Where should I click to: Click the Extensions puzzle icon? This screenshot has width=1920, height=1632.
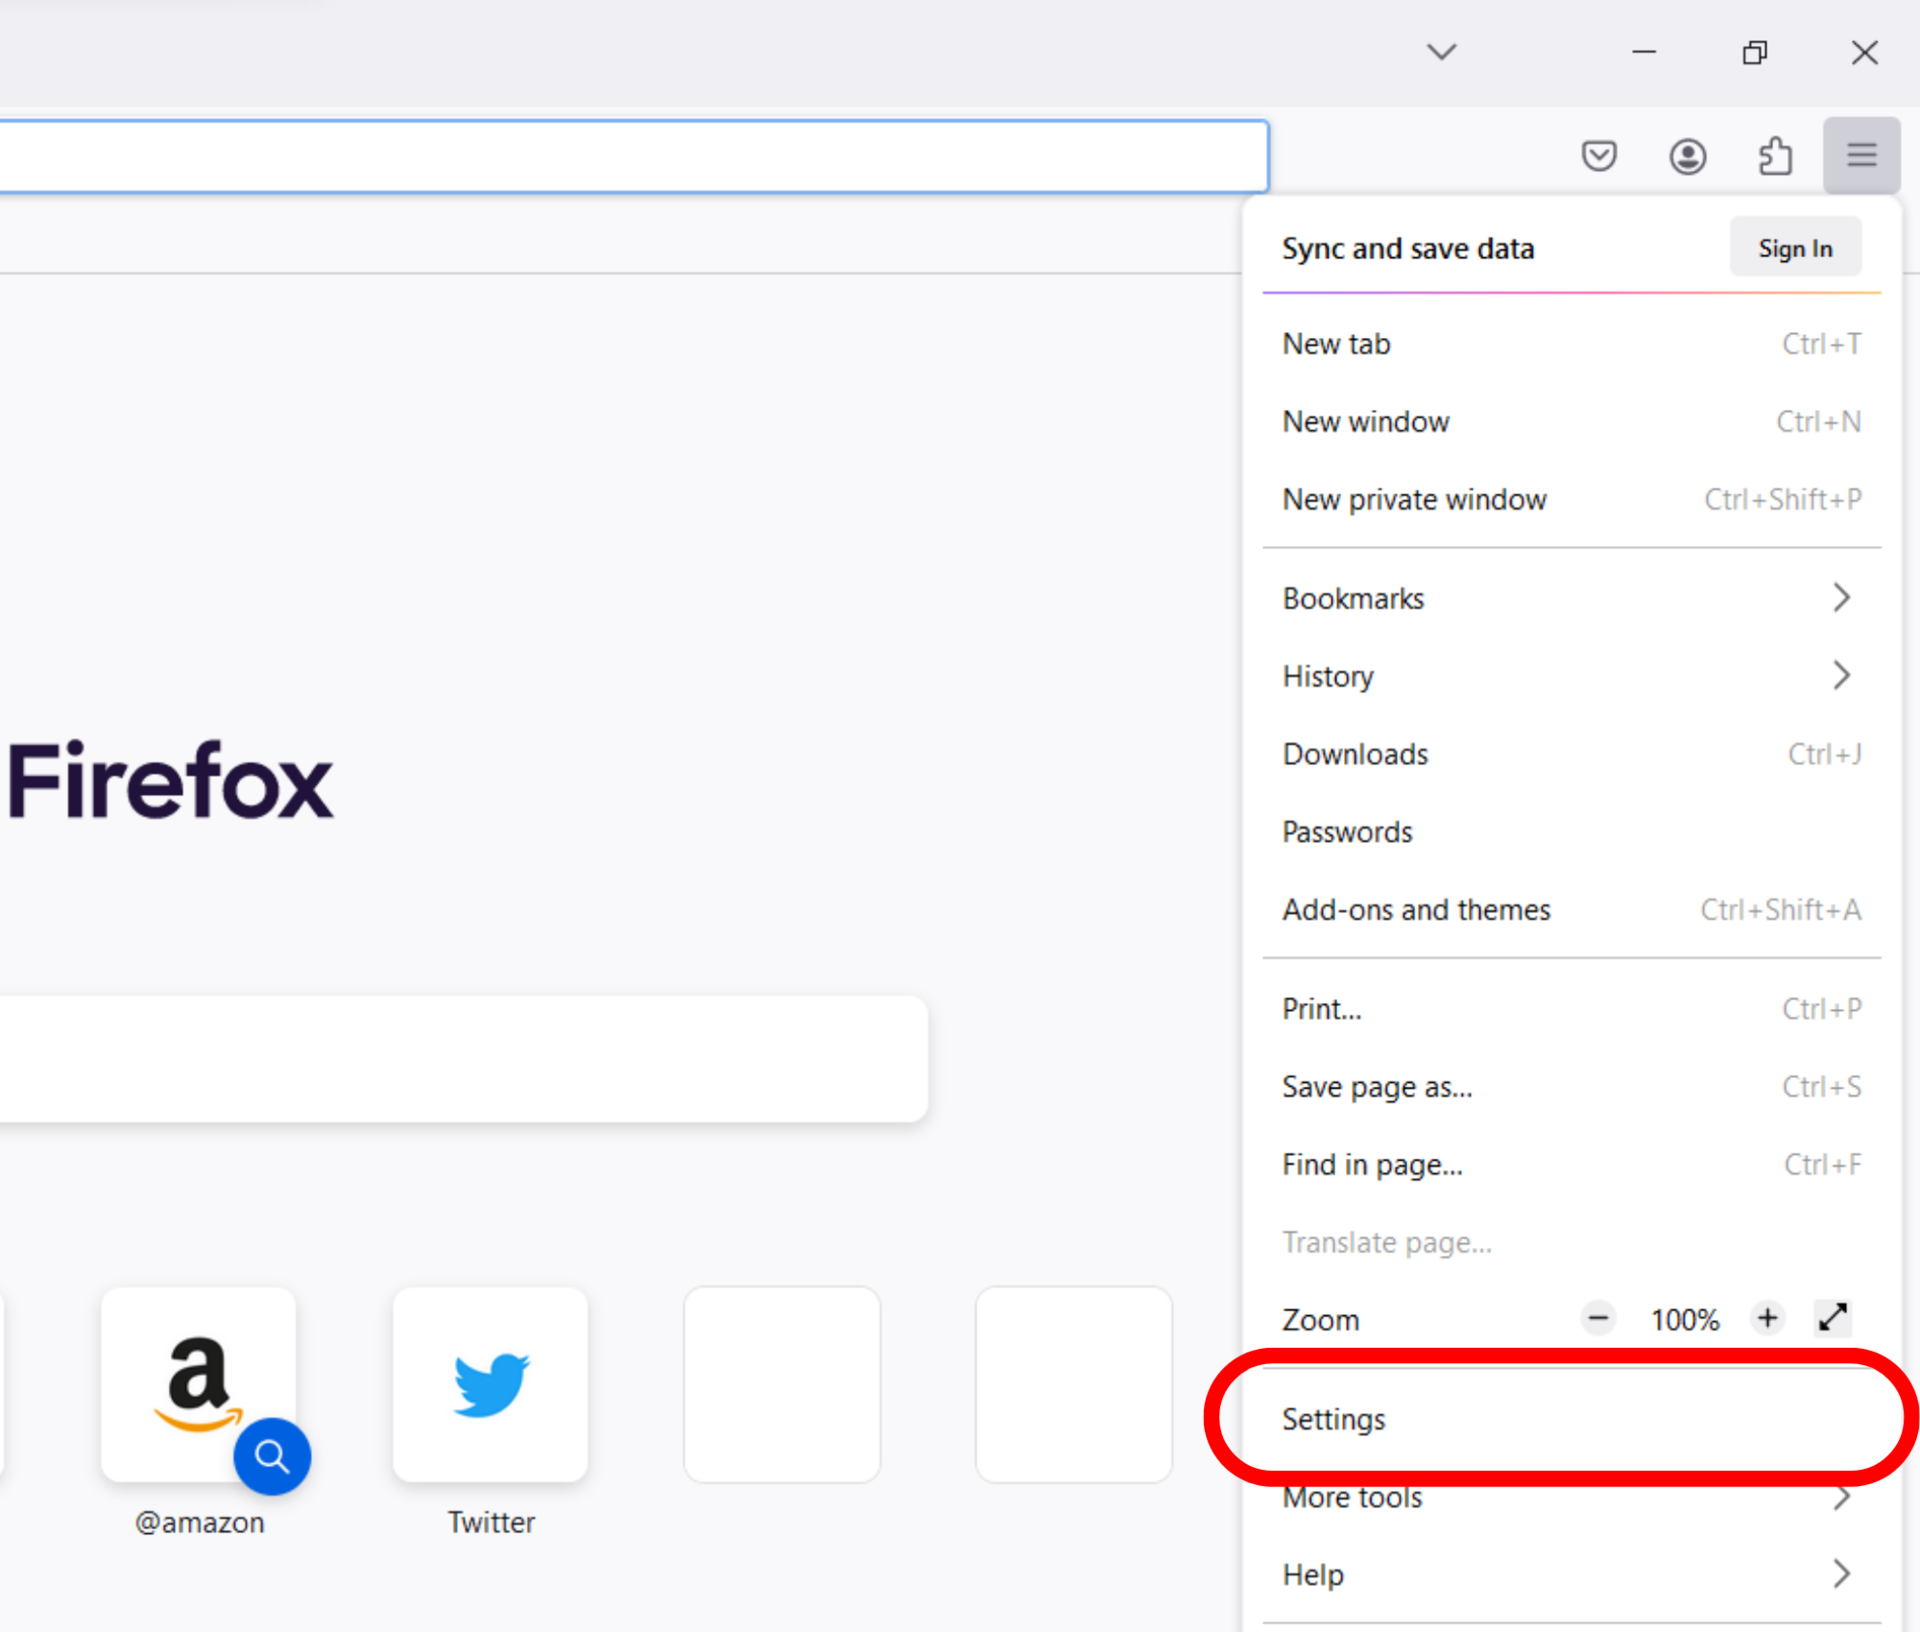pos(1775,156)
